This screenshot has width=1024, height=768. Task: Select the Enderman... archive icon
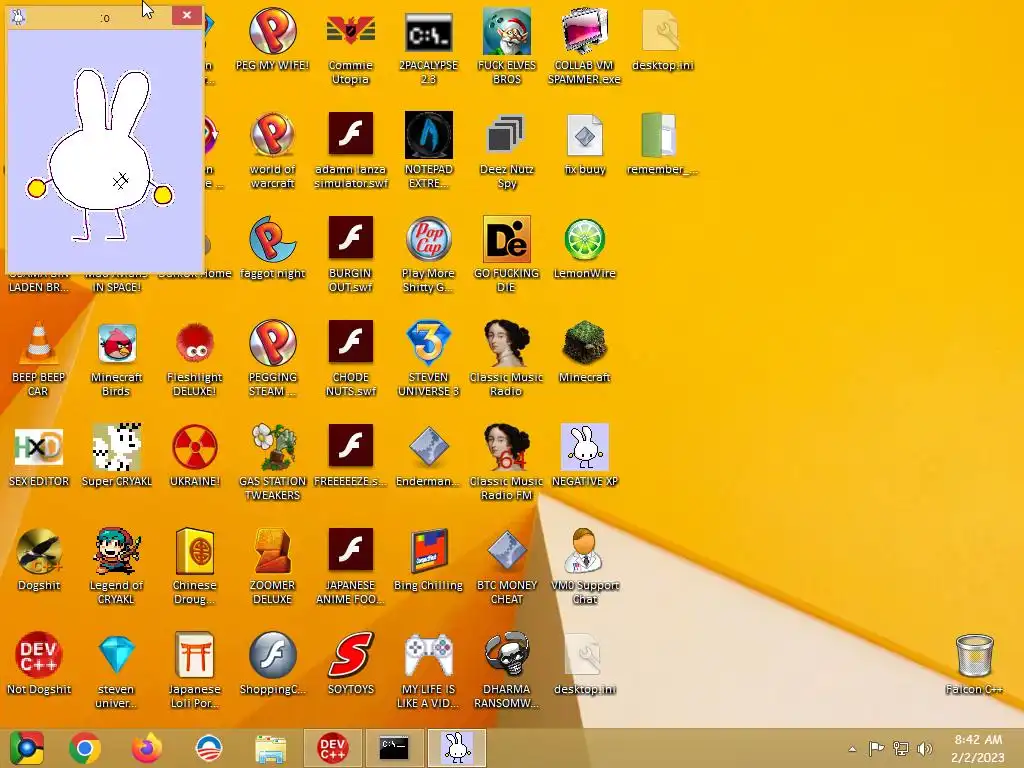point(428,447)
